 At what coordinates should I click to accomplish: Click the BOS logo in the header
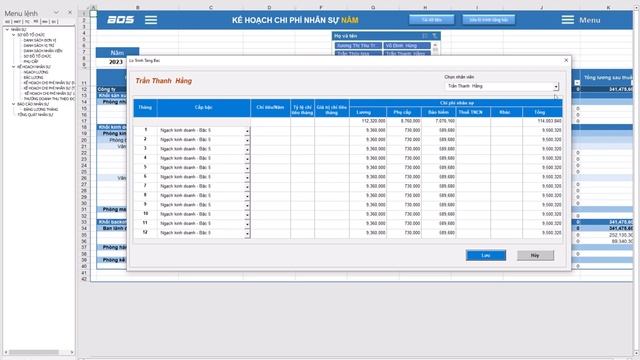tap(120, 20)
